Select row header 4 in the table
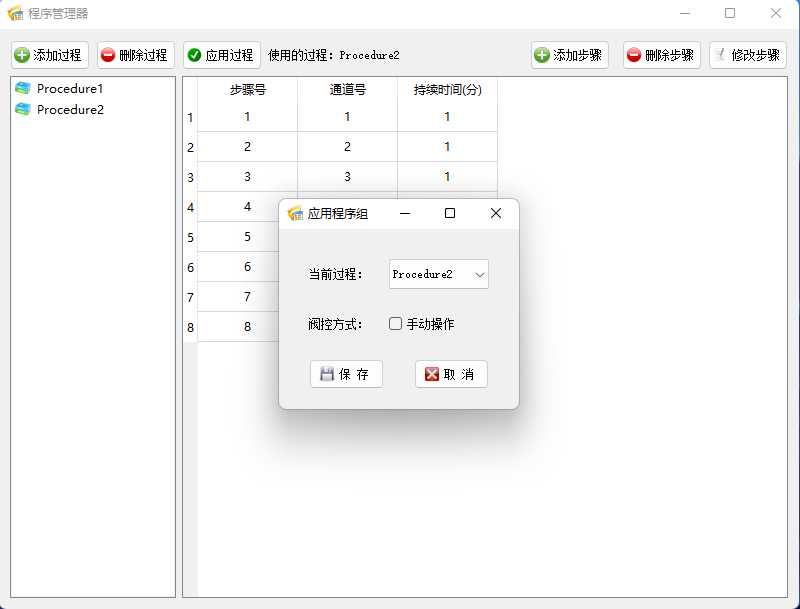The height and width of the screenshot is (609, 800). click(190, 207)
